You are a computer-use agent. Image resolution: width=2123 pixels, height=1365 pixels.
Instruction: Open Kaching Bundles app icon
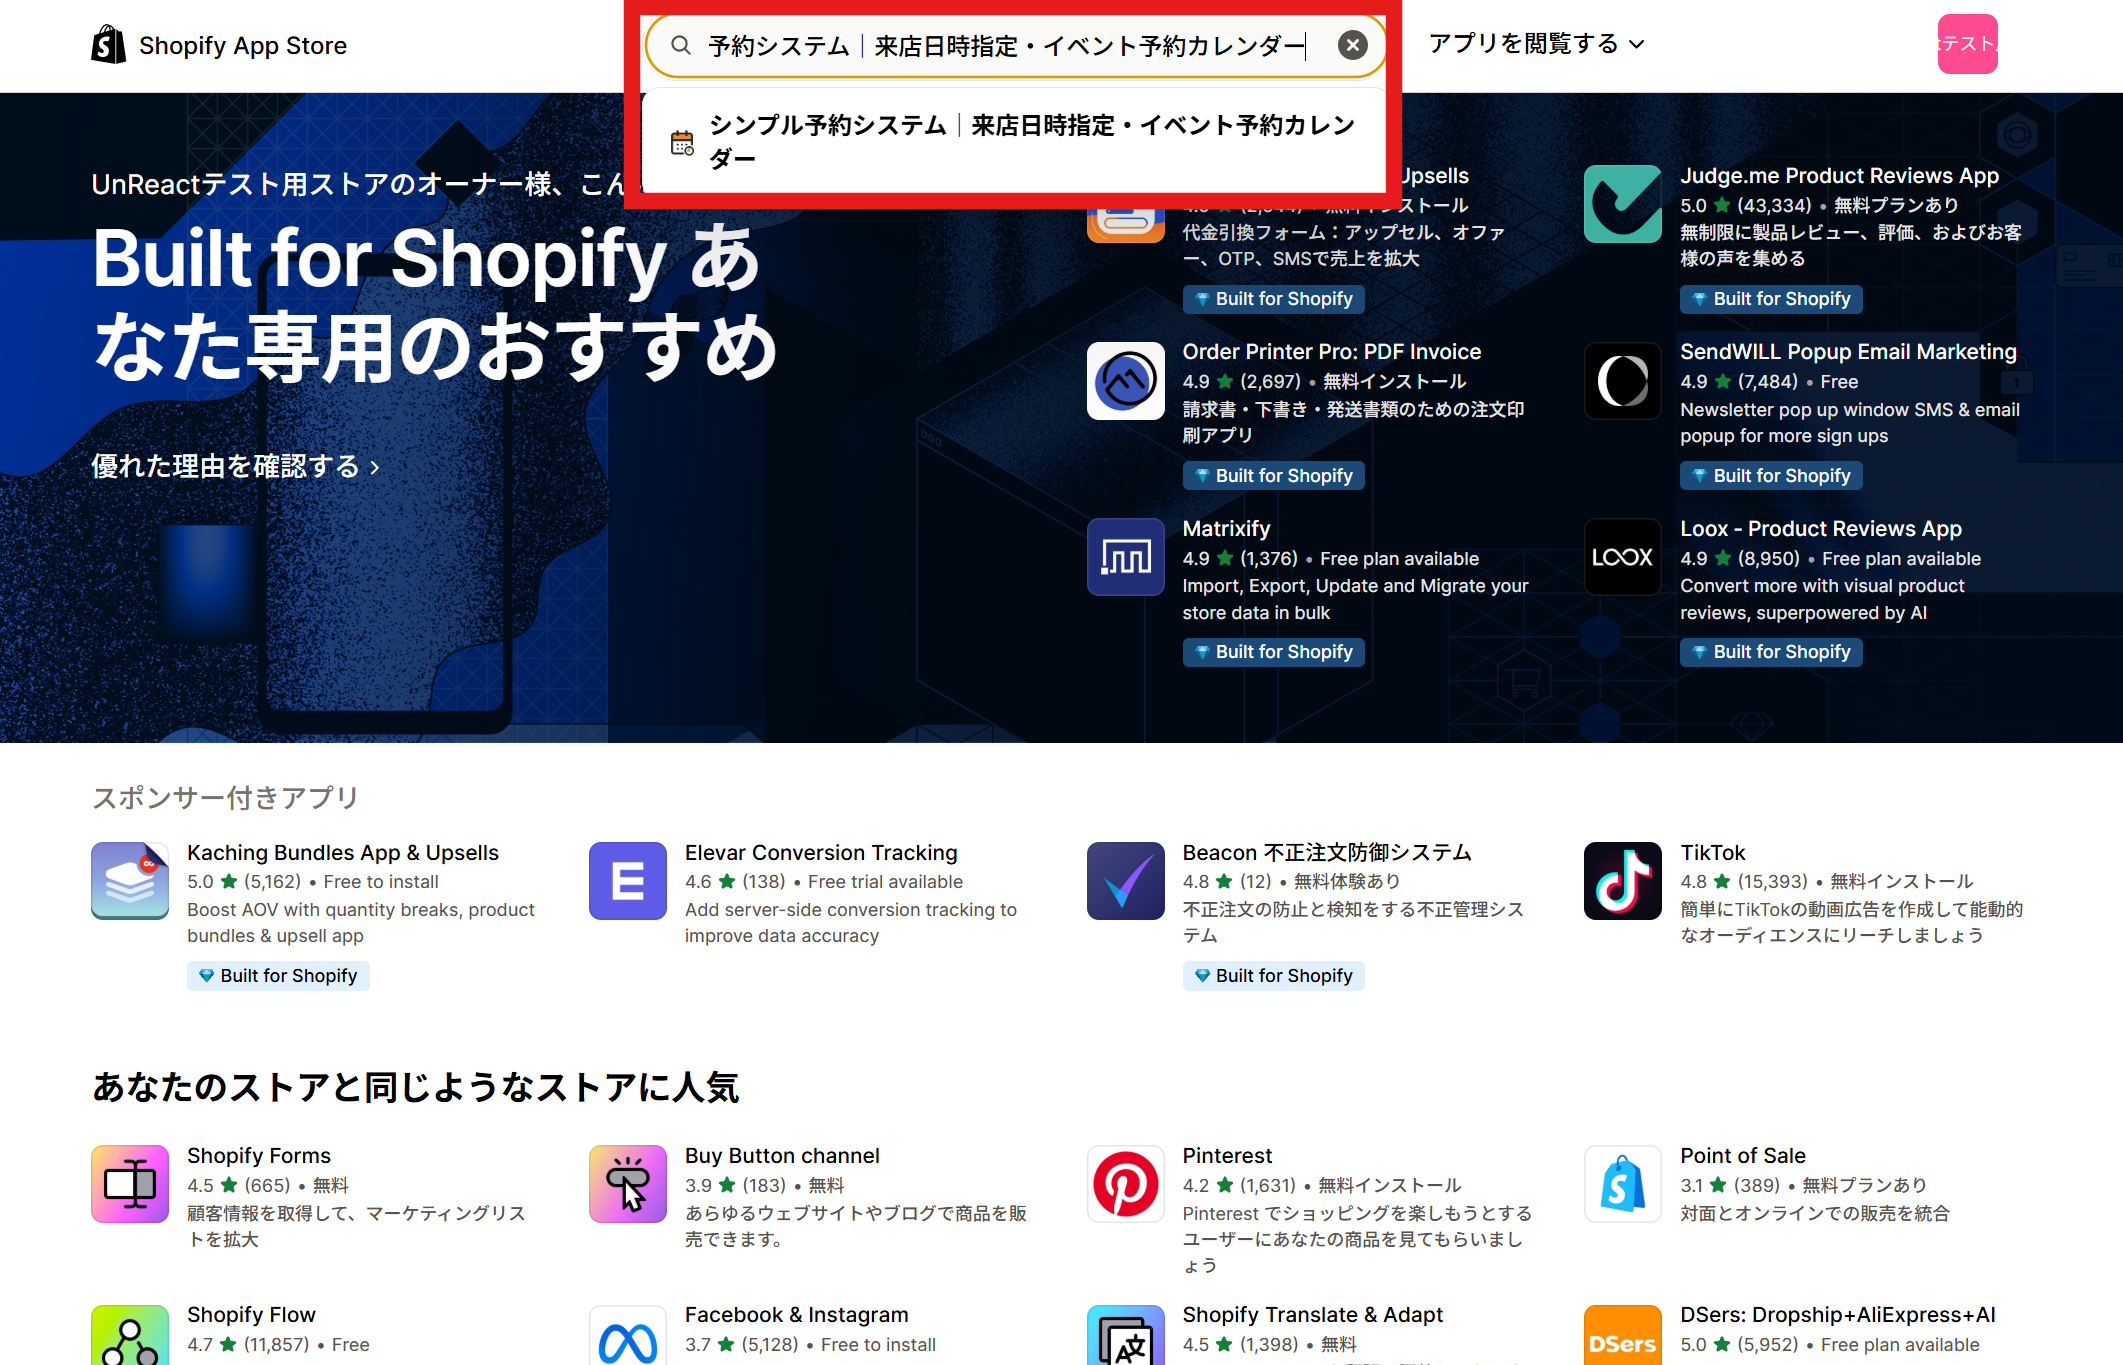tap(130, 881)
